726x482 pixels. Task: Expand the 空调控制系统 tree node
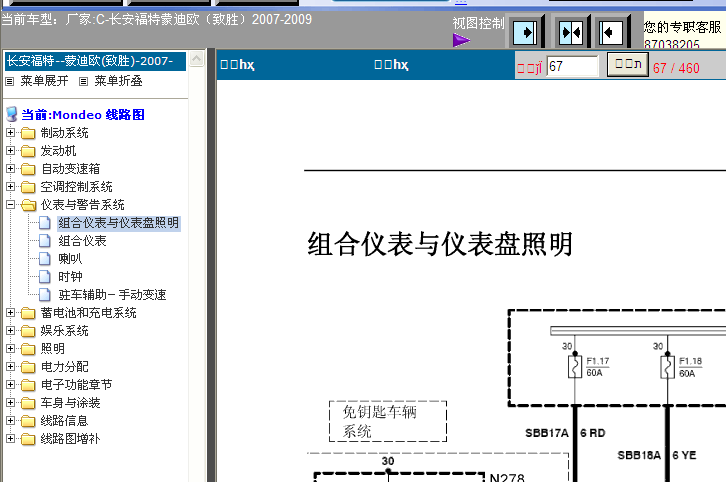tap(10, 187)
